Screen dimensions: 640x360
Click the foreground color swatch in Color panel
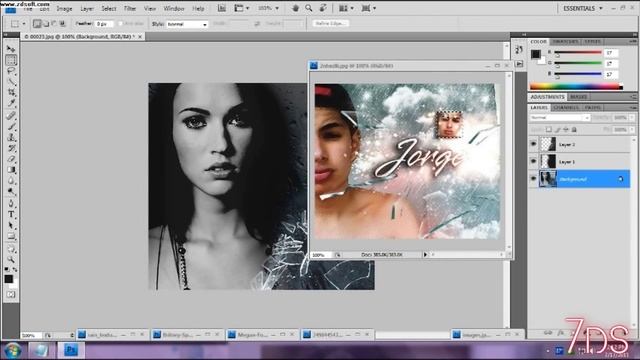[536, 54]
